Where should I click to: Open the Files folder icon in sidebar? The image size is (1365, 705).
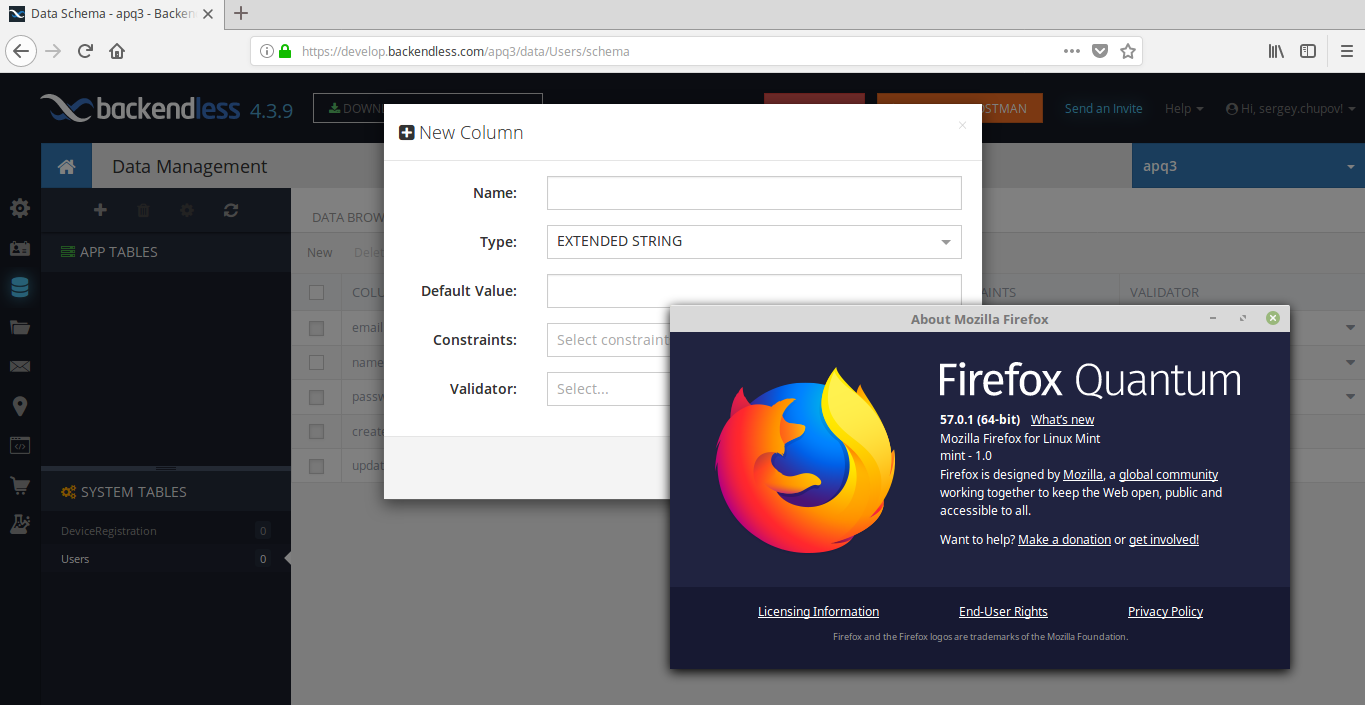[x=20, y=327]
